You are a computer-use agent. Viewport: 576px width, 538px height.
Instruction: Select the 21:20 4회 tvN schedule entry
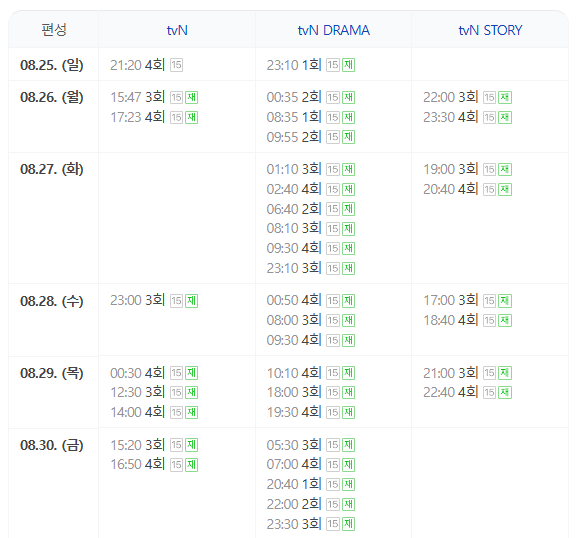pos(137,65)
